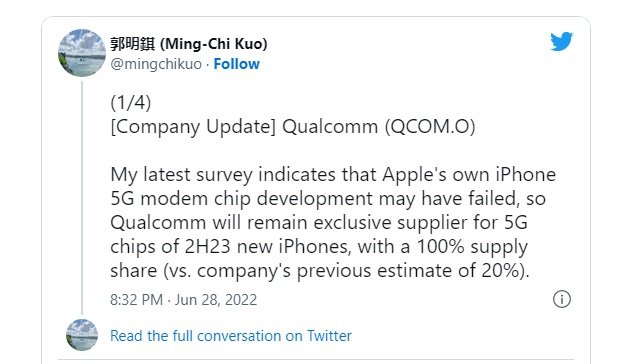631x364 pixels.
Task: Open Ming-Chi Kuo's large profile avatar
Action: pyautogui.click(x=82, y=53)
